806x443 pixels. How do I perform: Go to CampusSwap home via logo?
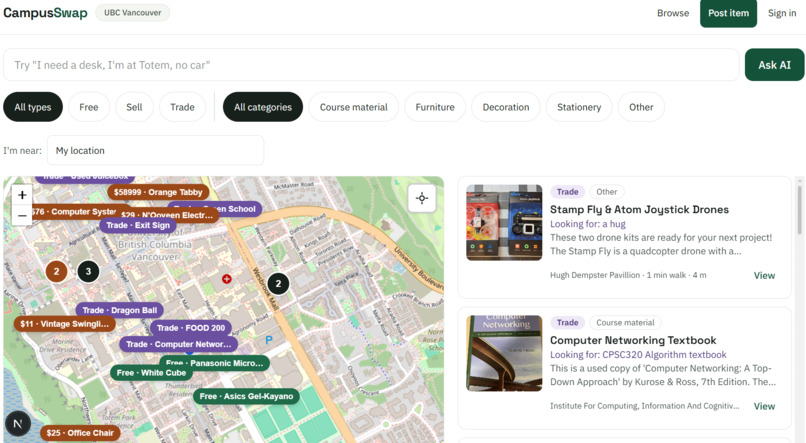click(45, 13)
